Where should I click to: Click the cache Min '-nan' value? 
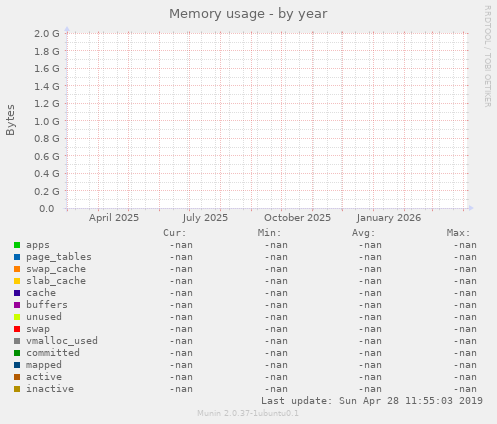pyautogui.click(x=276, y=293)
